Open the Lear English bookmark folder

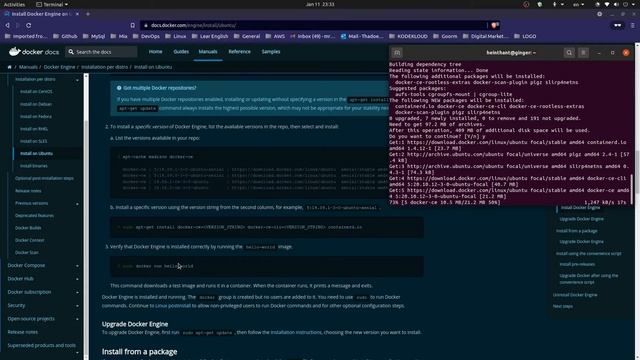(210, 36)
